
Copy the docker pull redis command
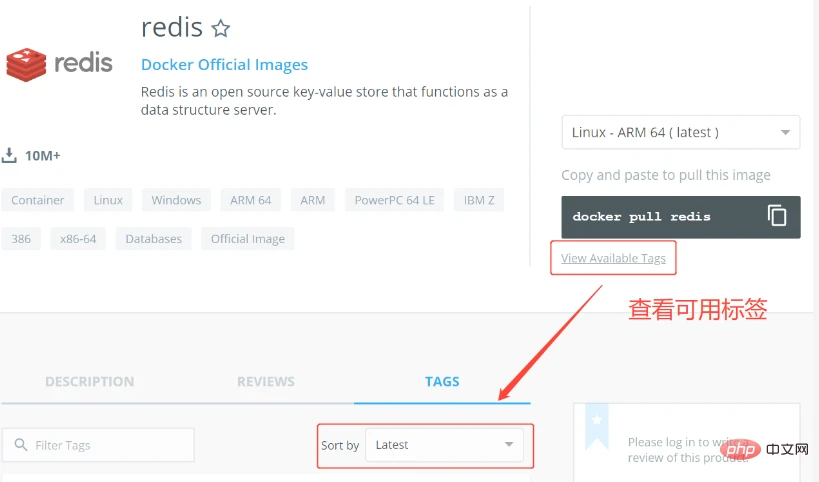point(777,215)
